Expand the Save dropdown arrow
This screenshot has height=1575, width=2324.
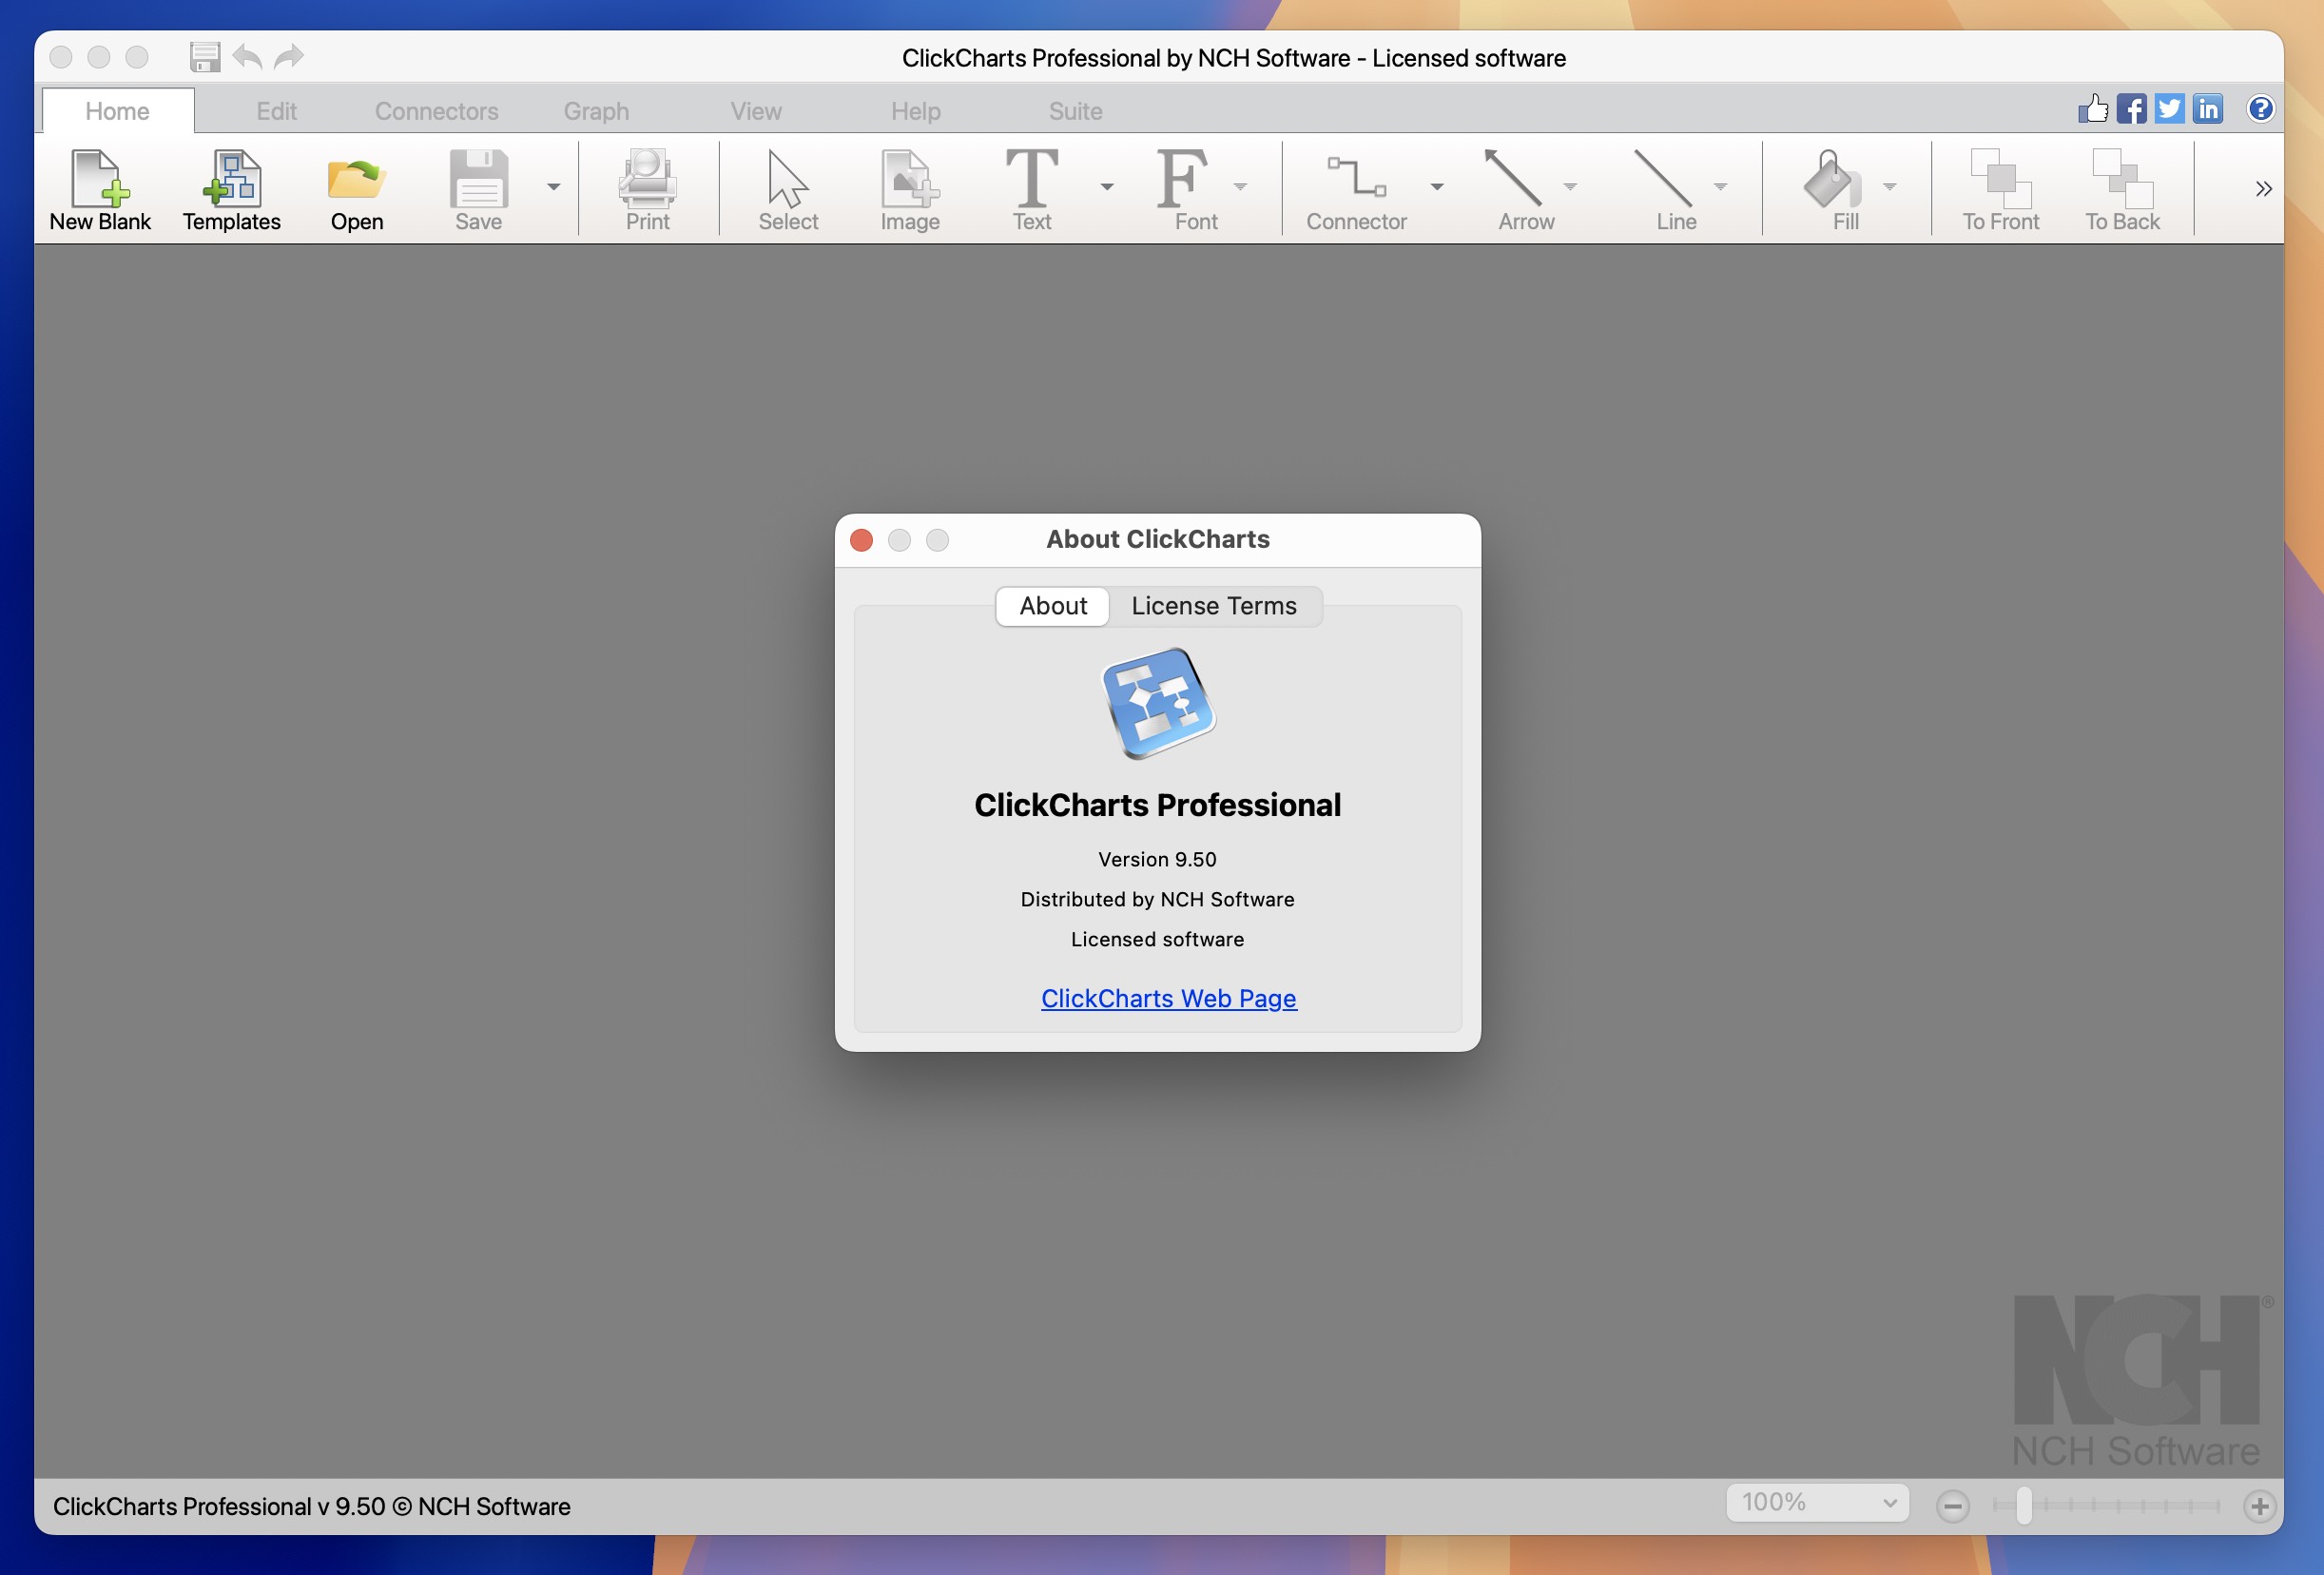[x=553, y=187]
